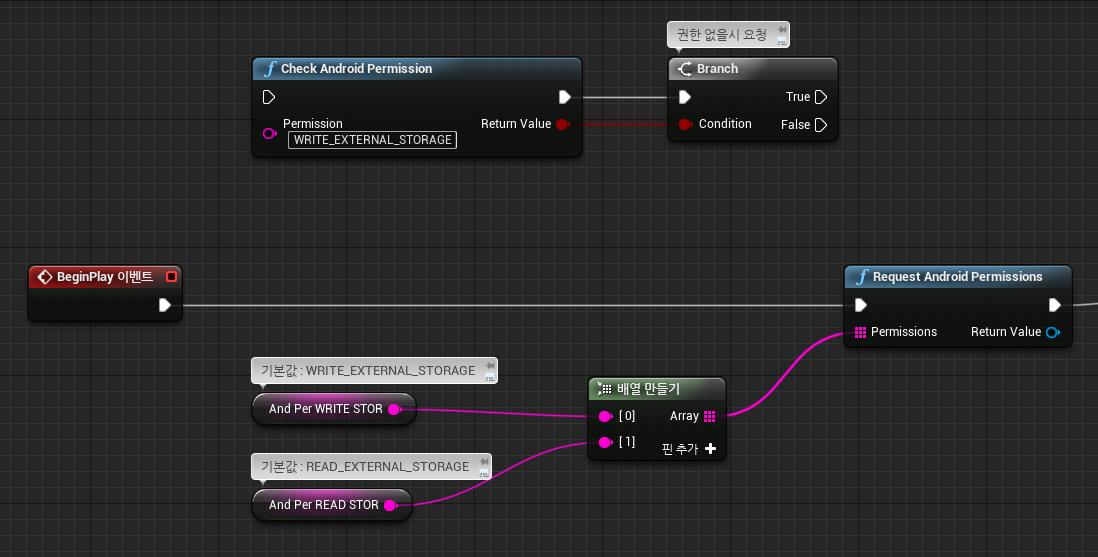The height and width of the screenshot is (557, 1098).
Task: Click the [1] input pin on 배열 만들기
Action: [606, 442]
